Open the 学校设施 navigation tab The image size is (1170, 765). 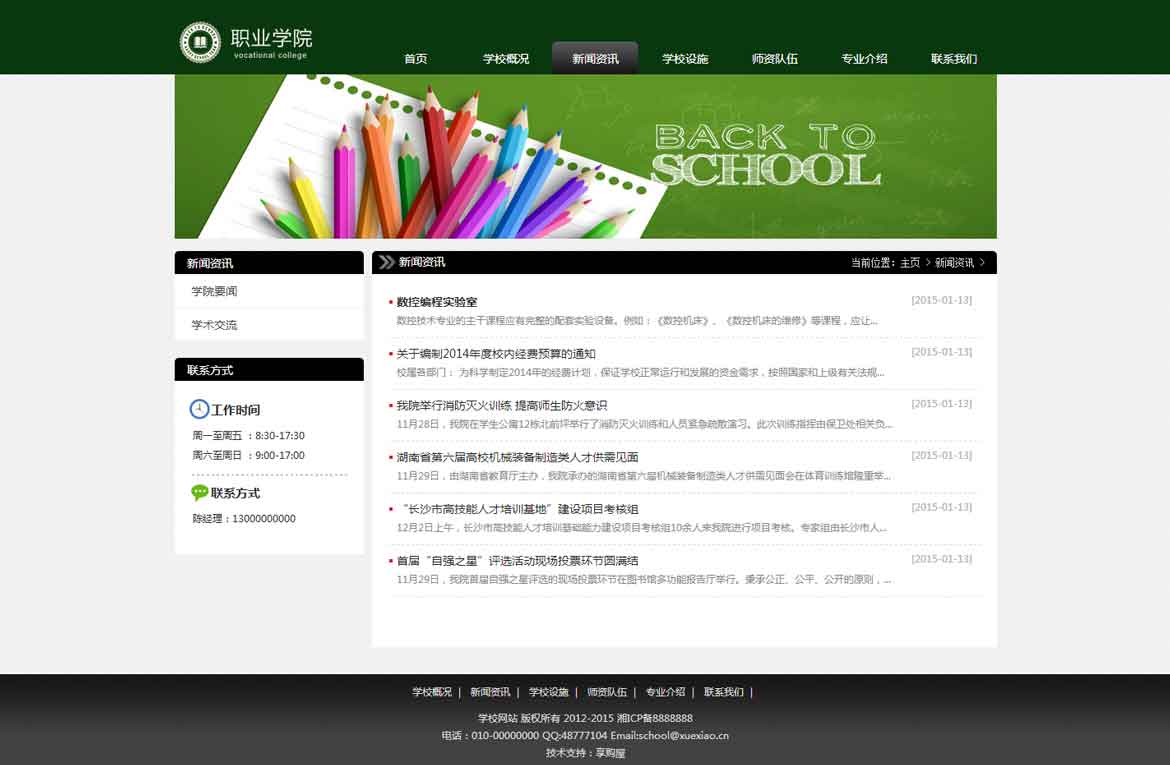pos(685,58)
